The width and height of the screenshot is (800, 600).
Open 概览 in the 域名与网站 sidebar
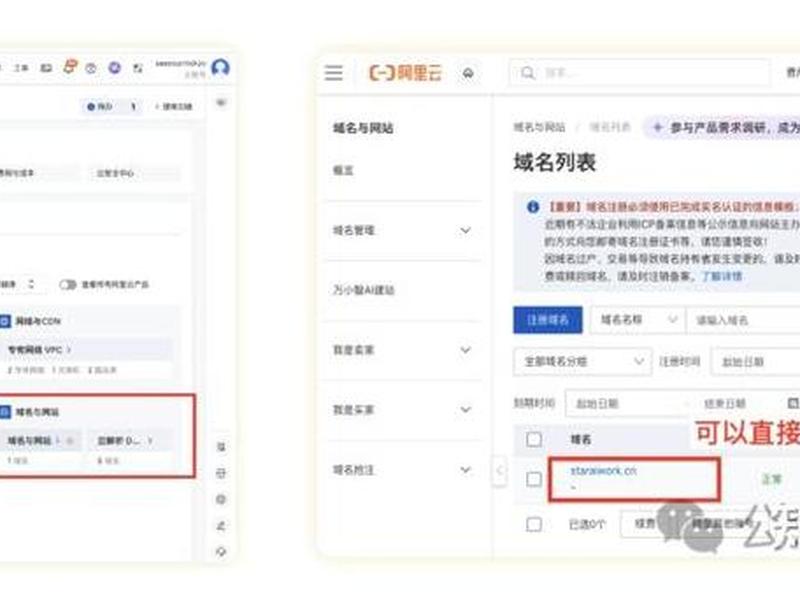pos(343,170)
